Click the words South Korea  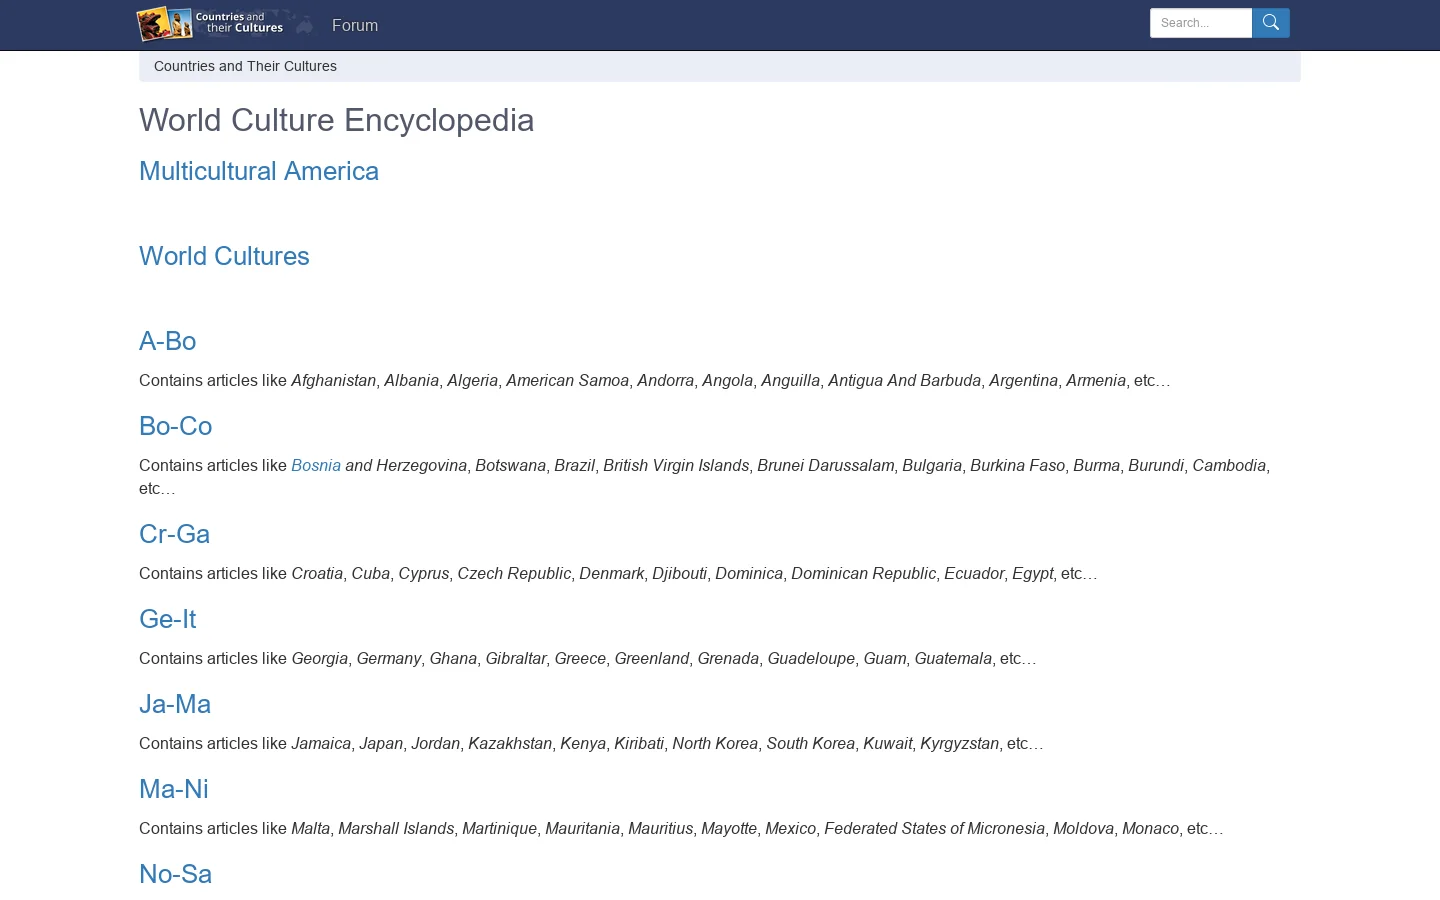[x=810, y=743]
